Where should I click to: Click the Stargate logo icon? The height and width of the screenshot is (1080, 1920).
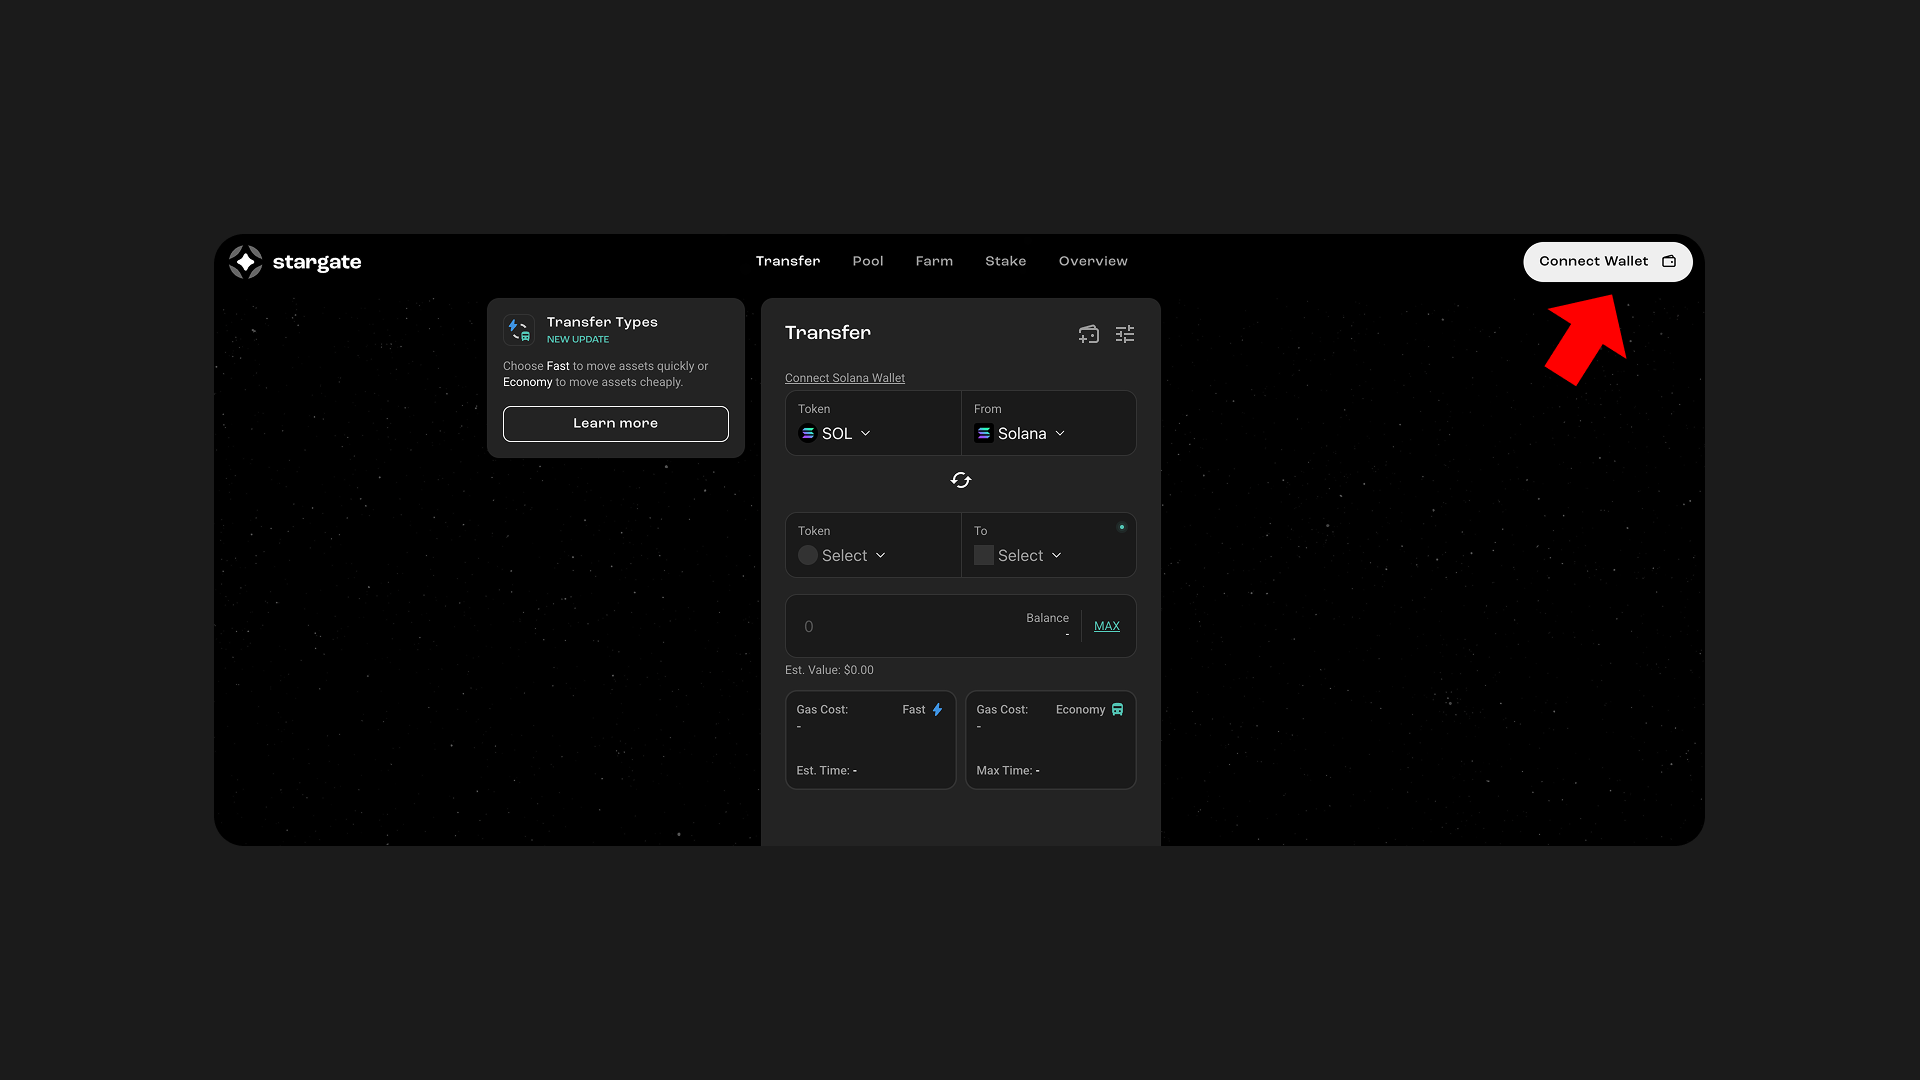245,262
